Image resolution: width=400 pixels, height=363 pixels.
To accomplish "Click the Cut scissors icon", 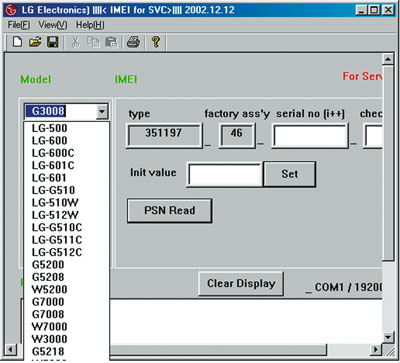I will pos(76,42).
